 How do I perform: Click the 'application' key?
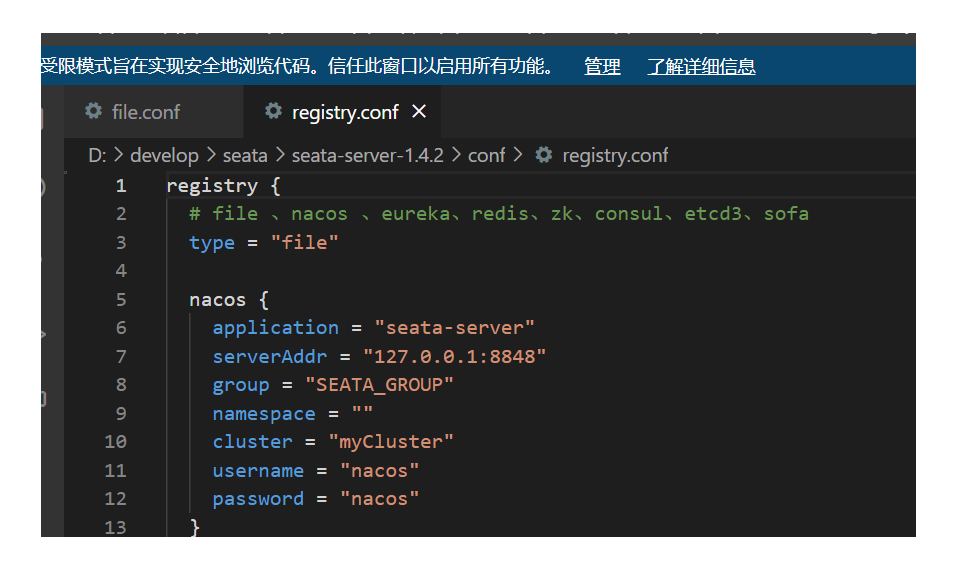click(275, 329)
